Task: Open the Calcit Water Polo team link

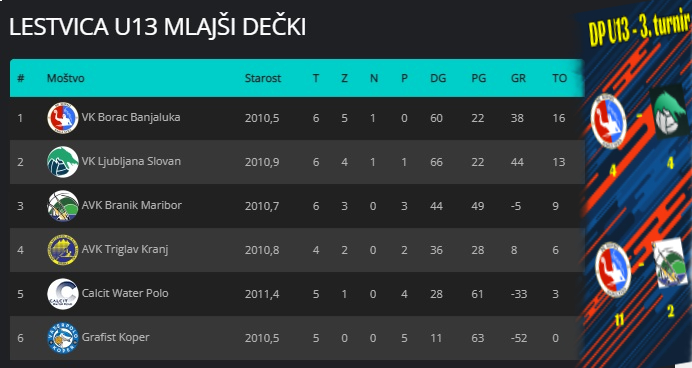Action: [125, 293]
